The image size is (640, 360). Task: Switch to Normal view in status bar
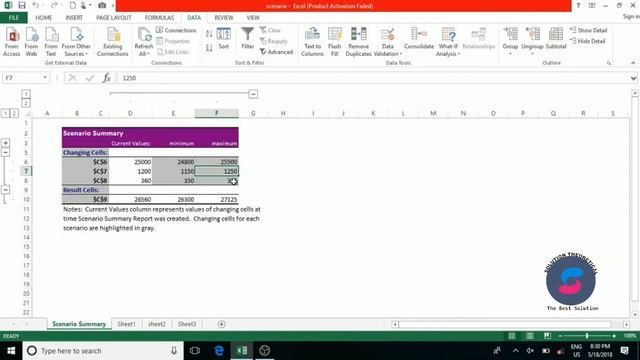[x=512, y=336]
